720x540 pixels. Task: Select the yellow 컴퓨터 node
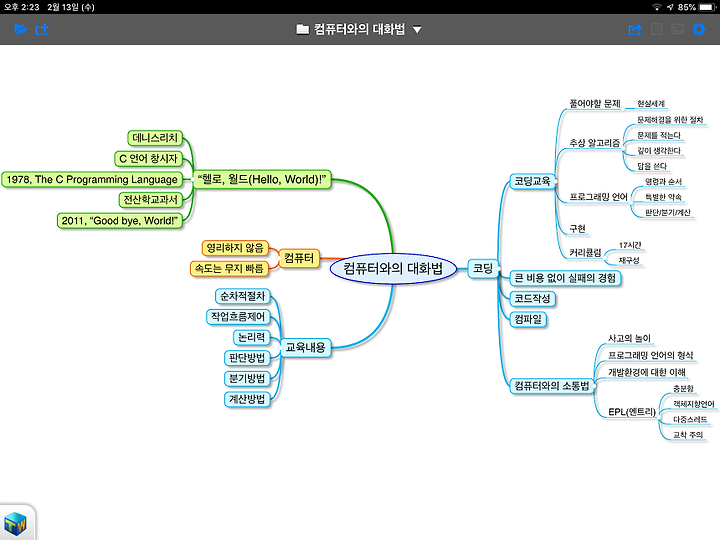[299, 258]
